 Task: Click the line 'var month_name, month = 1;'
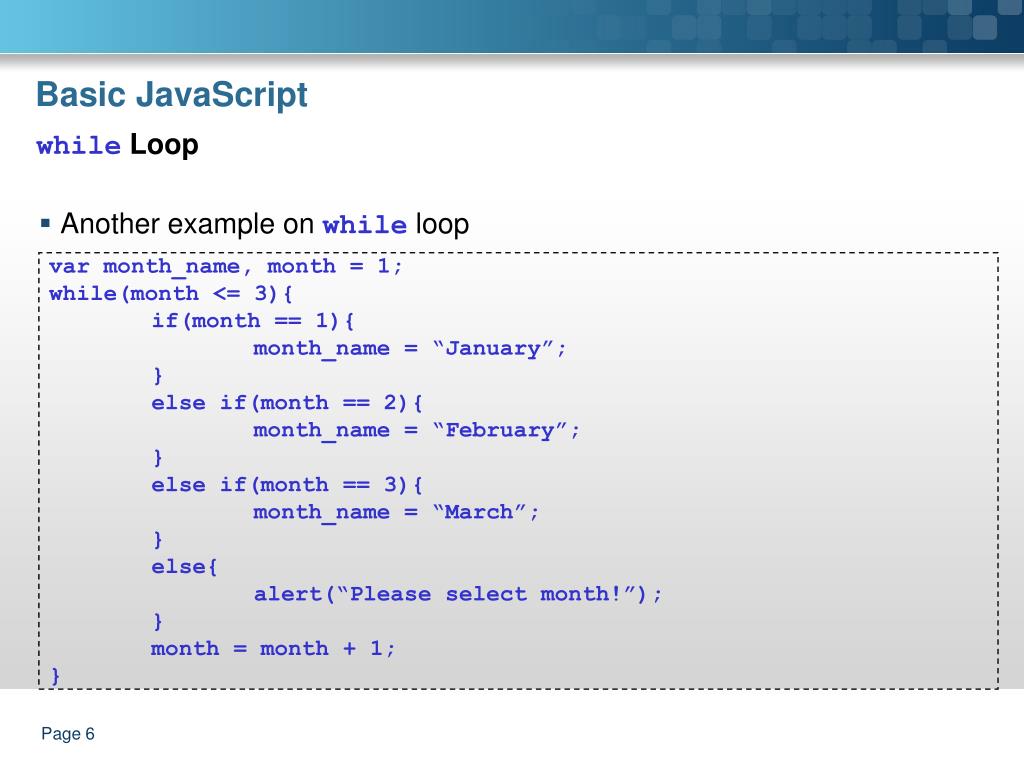(226, 266)
